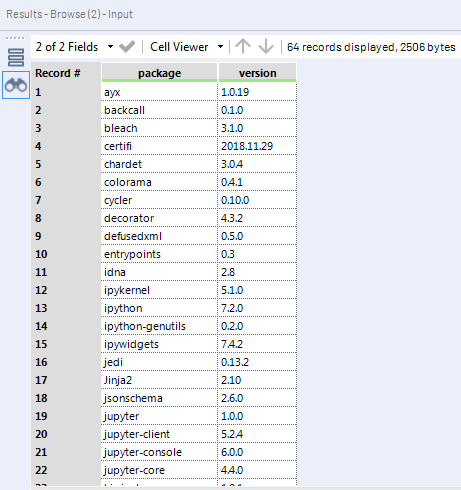Select version cell 2.10

[x=257, y=380]
